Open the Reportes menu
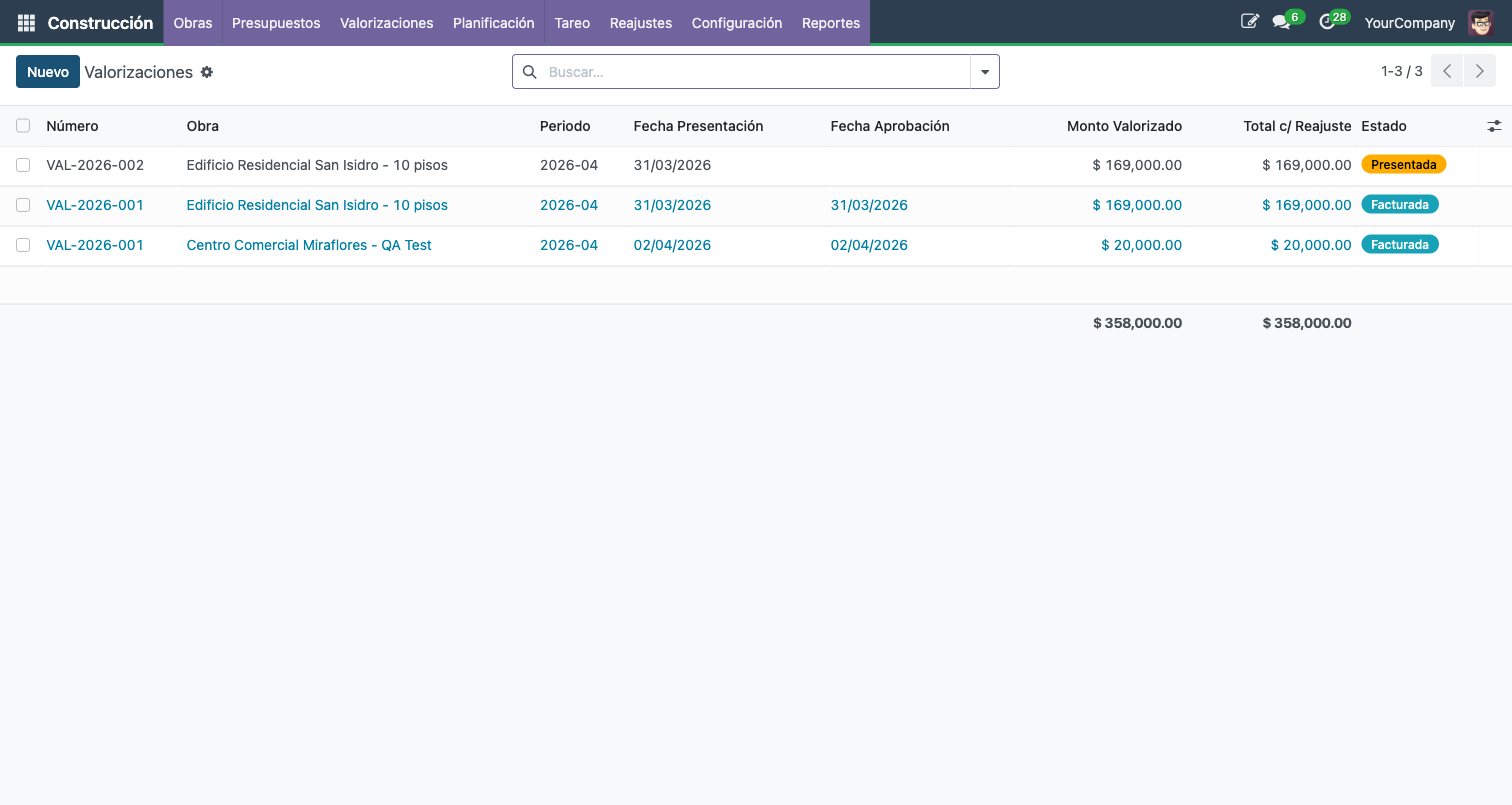This screenshot has width=1512, height=805. [x=830, y=22]
